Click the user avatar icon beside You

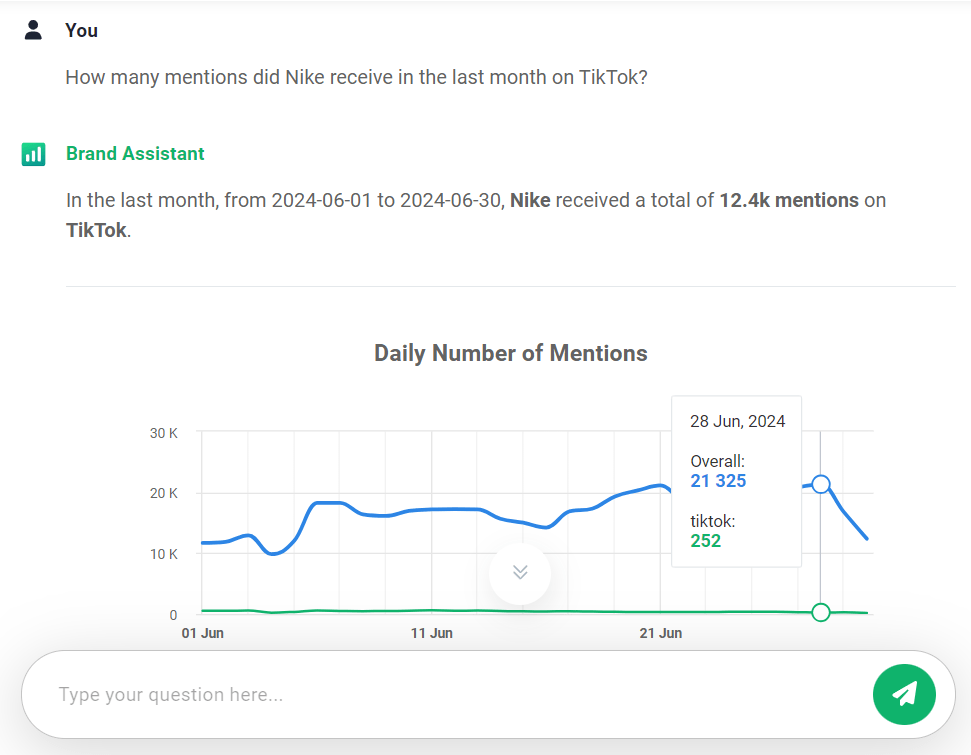pyautogui.click(x=33, y=30)
